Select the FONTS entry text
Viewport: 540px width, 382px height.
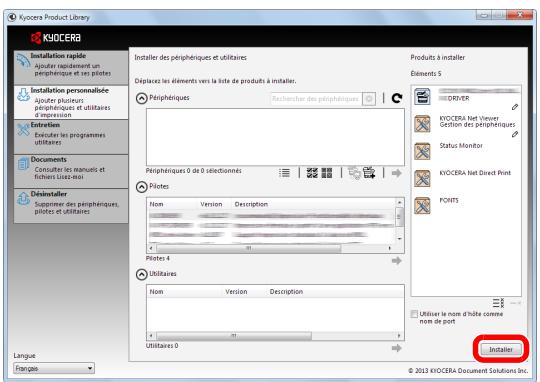pyautogui.click(x=449, y=200)
